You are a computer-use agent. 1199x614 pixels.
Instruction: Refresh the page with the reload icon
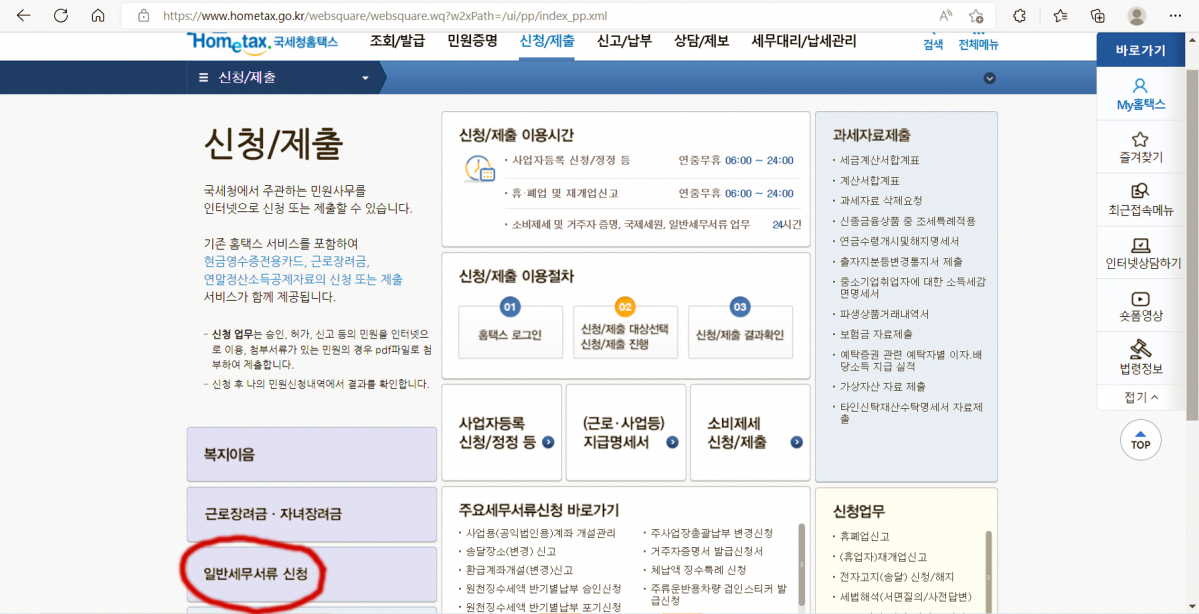(x=62, y=16)
